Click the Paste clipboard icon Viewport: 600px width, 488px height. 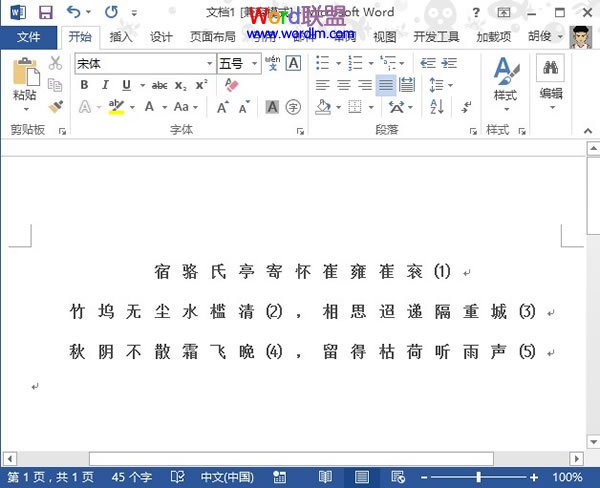[x=24, y=80]
